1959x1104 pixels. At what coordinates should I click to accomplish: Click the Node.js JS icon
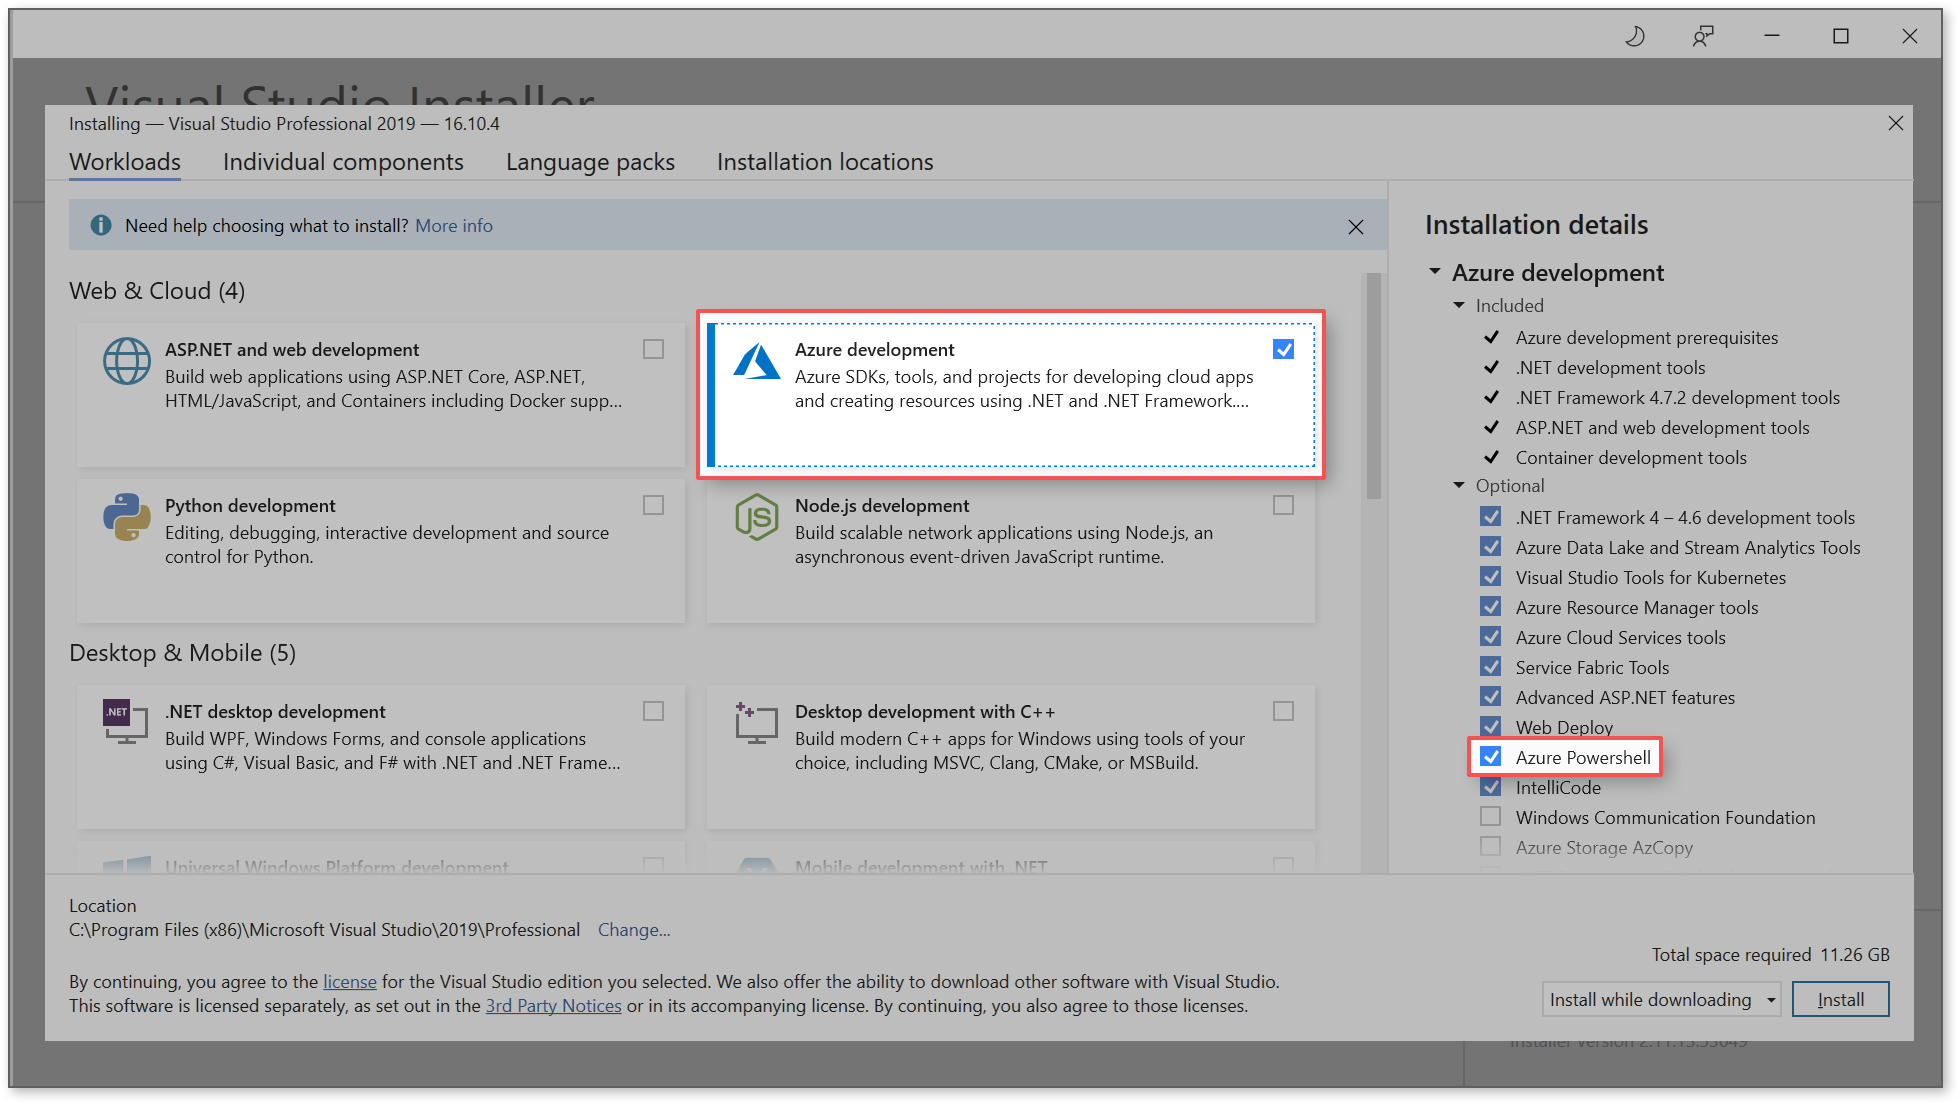pyautogui.click(x=757, y=517)
